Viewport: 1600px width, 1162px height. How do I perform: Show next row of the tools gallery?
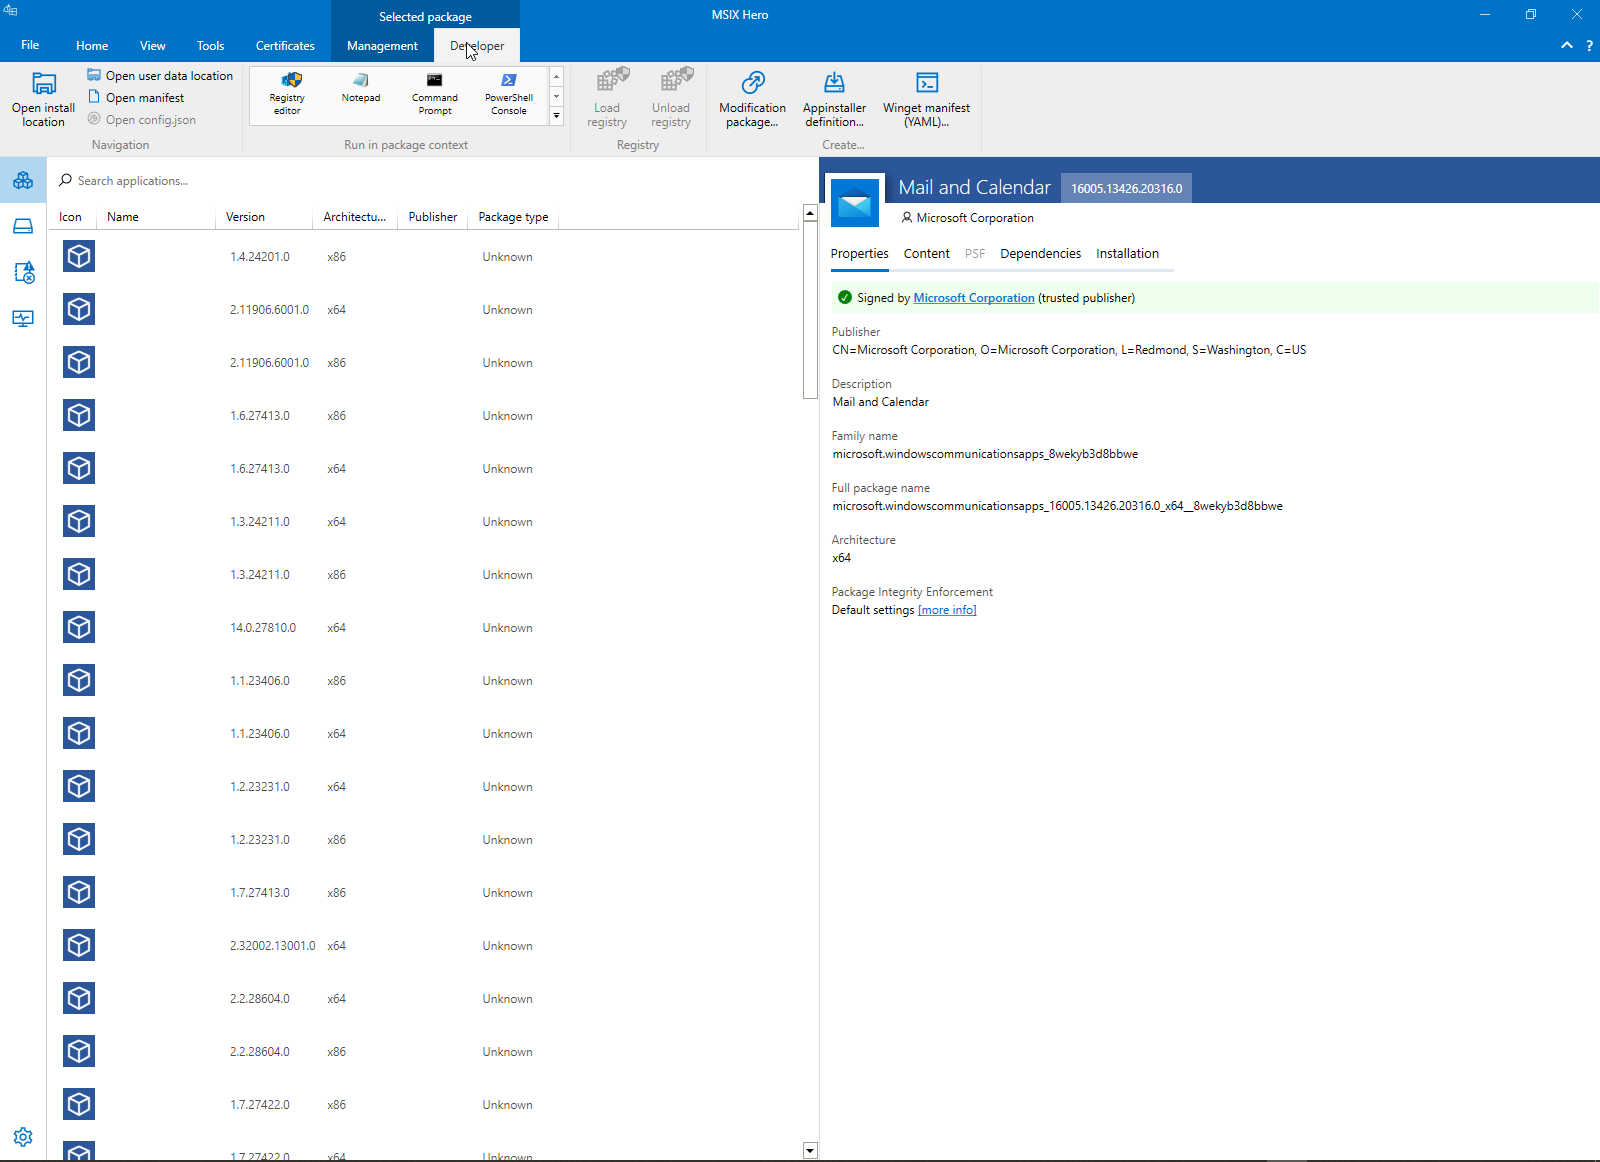pyautogui.click(x=556, y=97)
